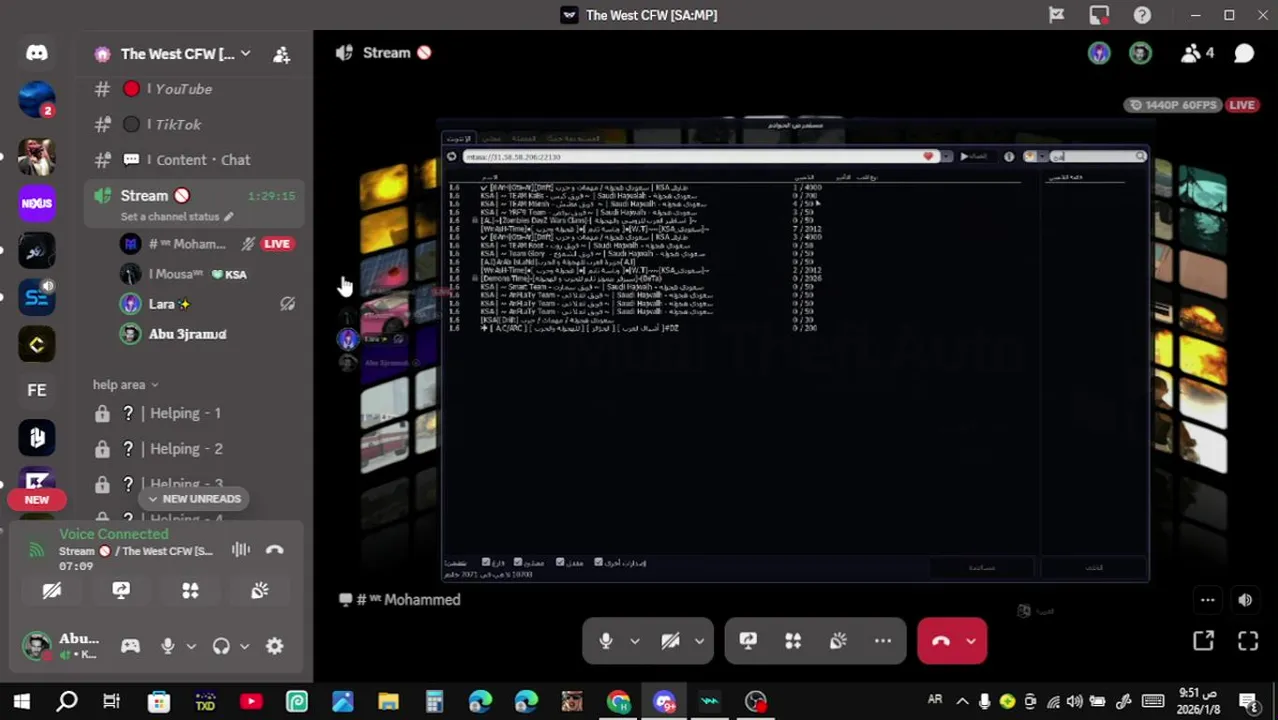1278x720 pixels.
Task: Toggle mute on call control bar
Action: coord(606,641)
